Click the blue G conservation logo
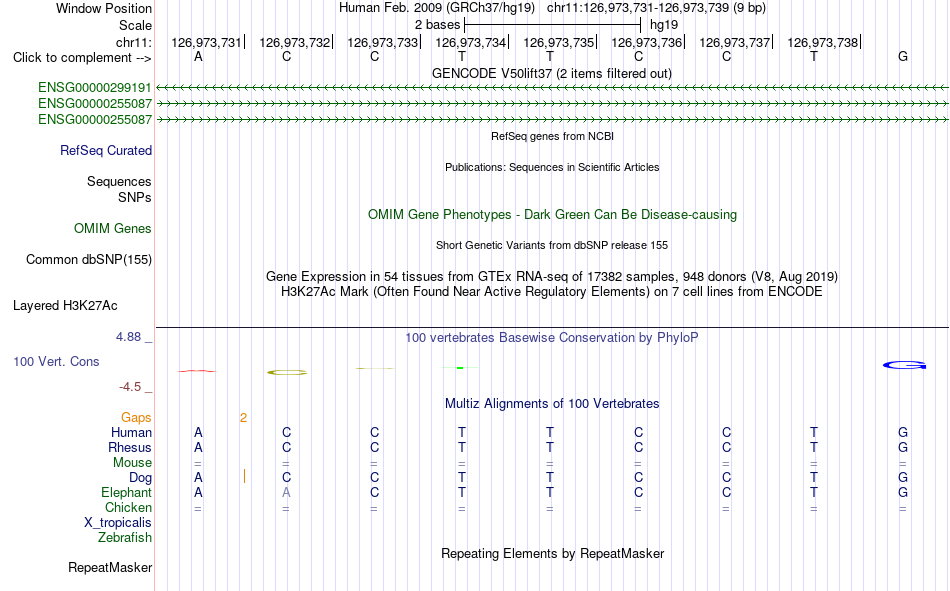Image resolution: width=950 pixels, height=591 pixels. click(905, 365)
